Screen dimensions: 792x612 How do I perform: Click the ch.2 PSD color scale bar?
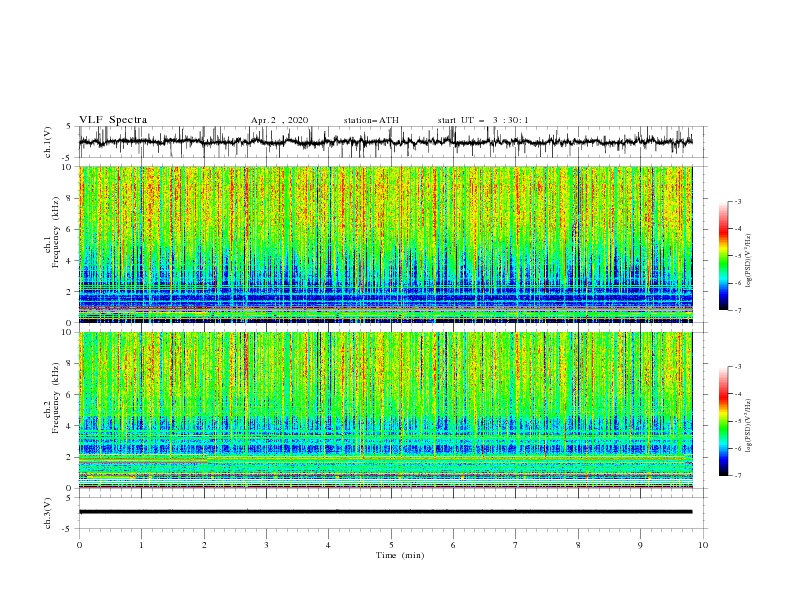(723, 421)
